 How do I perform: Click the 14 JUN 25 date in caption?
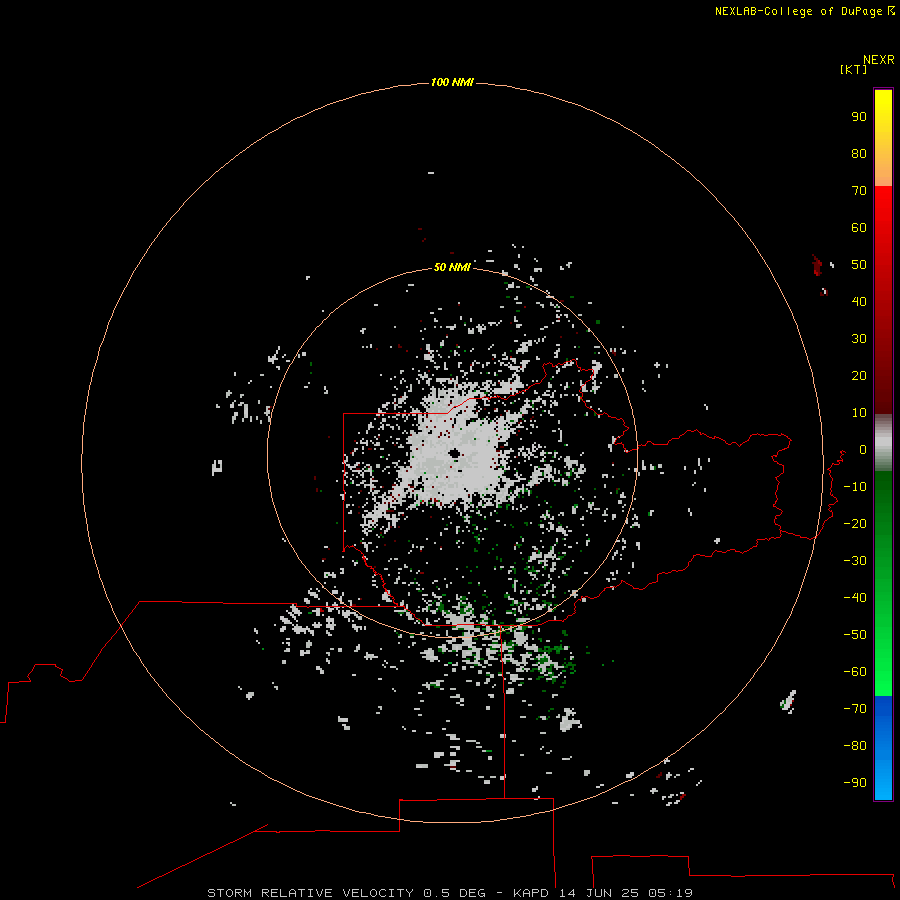(599, 893)
